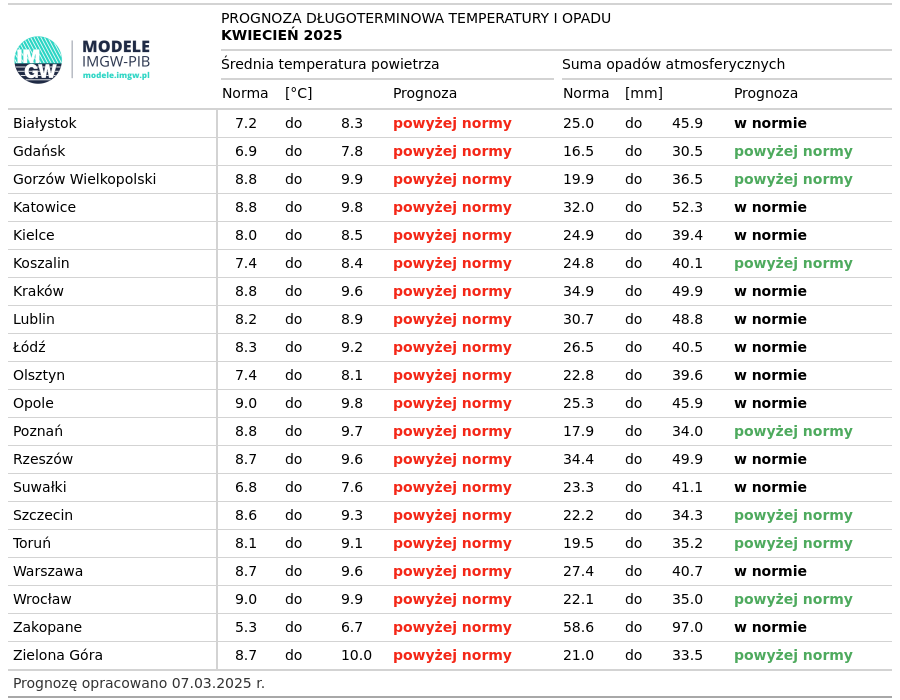The height and width of the screenshot is (700, 900).
Task: Click the Opole city name
Action: tap(33, 403)
